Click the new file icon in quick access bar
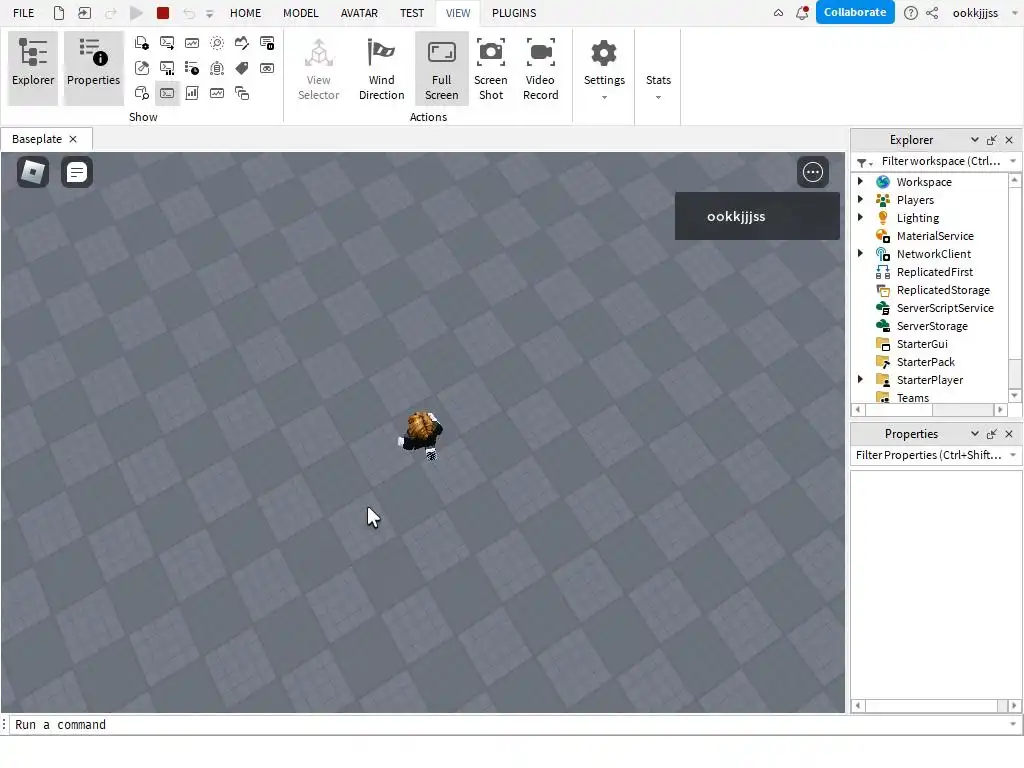 click(x=59, y=13)
